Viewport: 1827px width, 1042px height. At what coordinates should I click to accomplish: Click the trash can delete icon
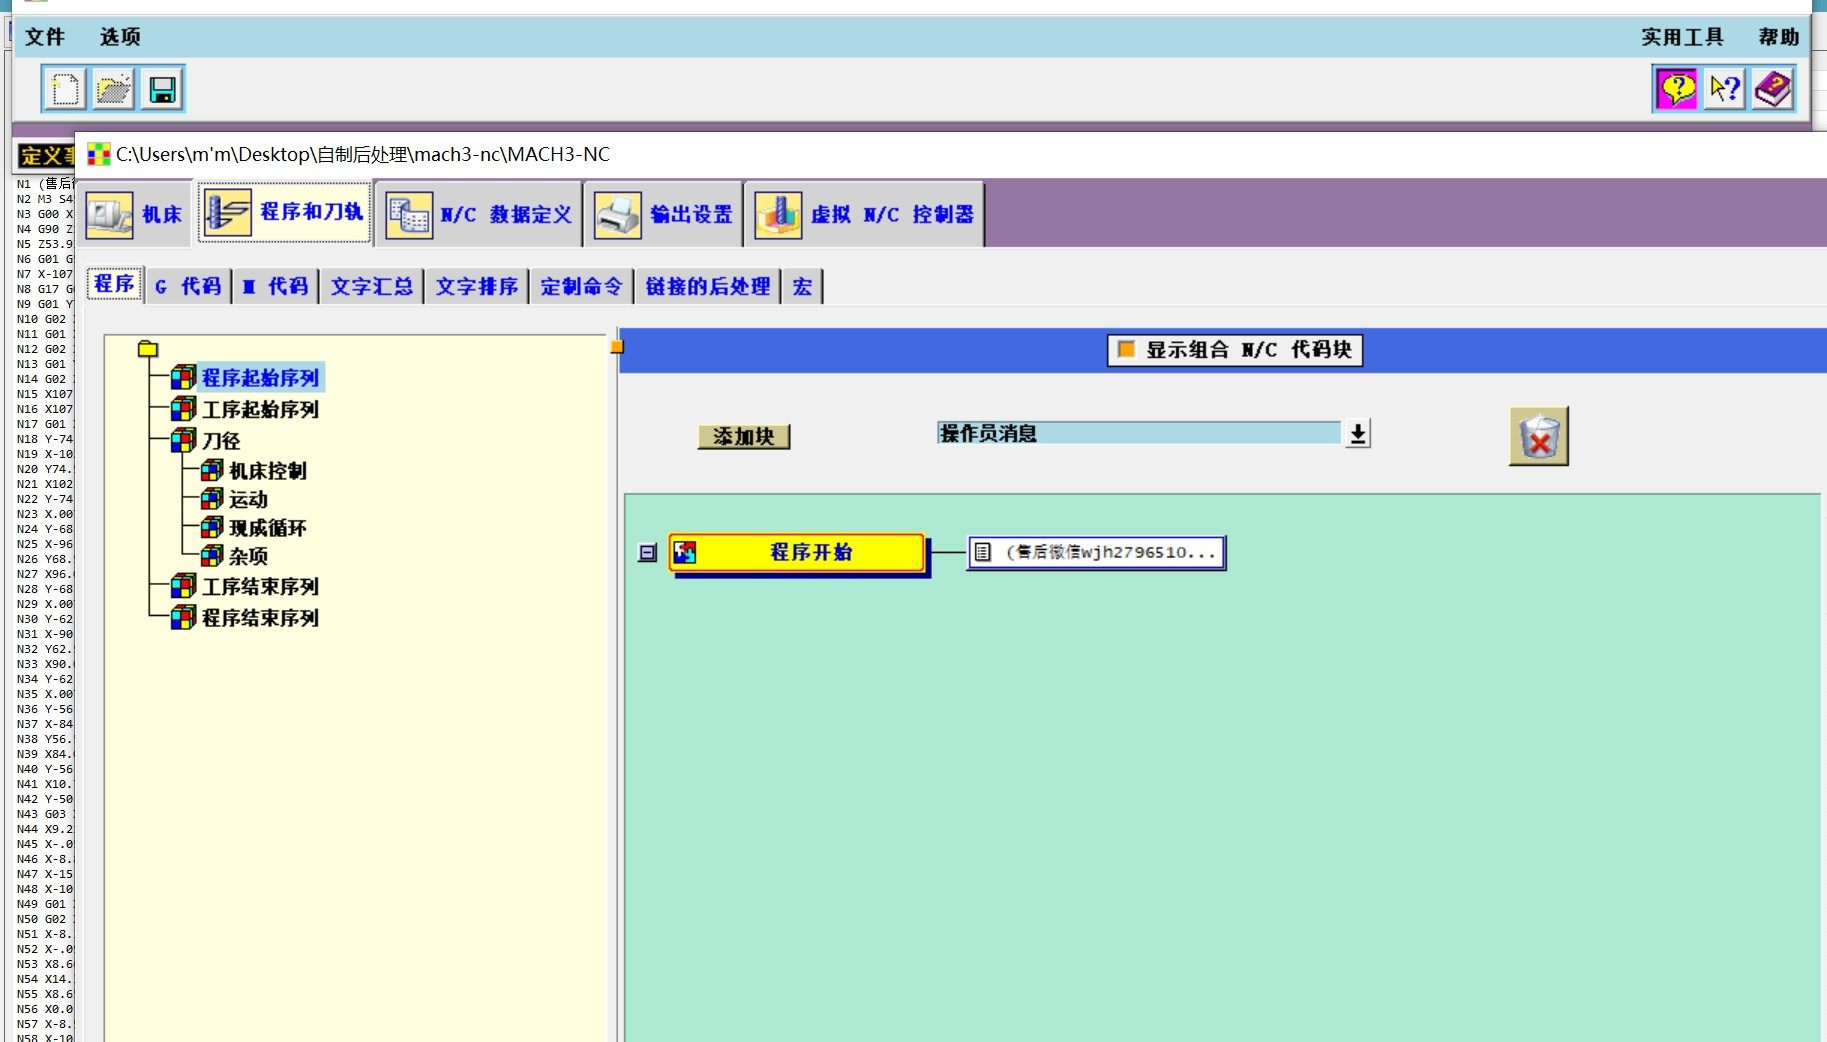1539,437
